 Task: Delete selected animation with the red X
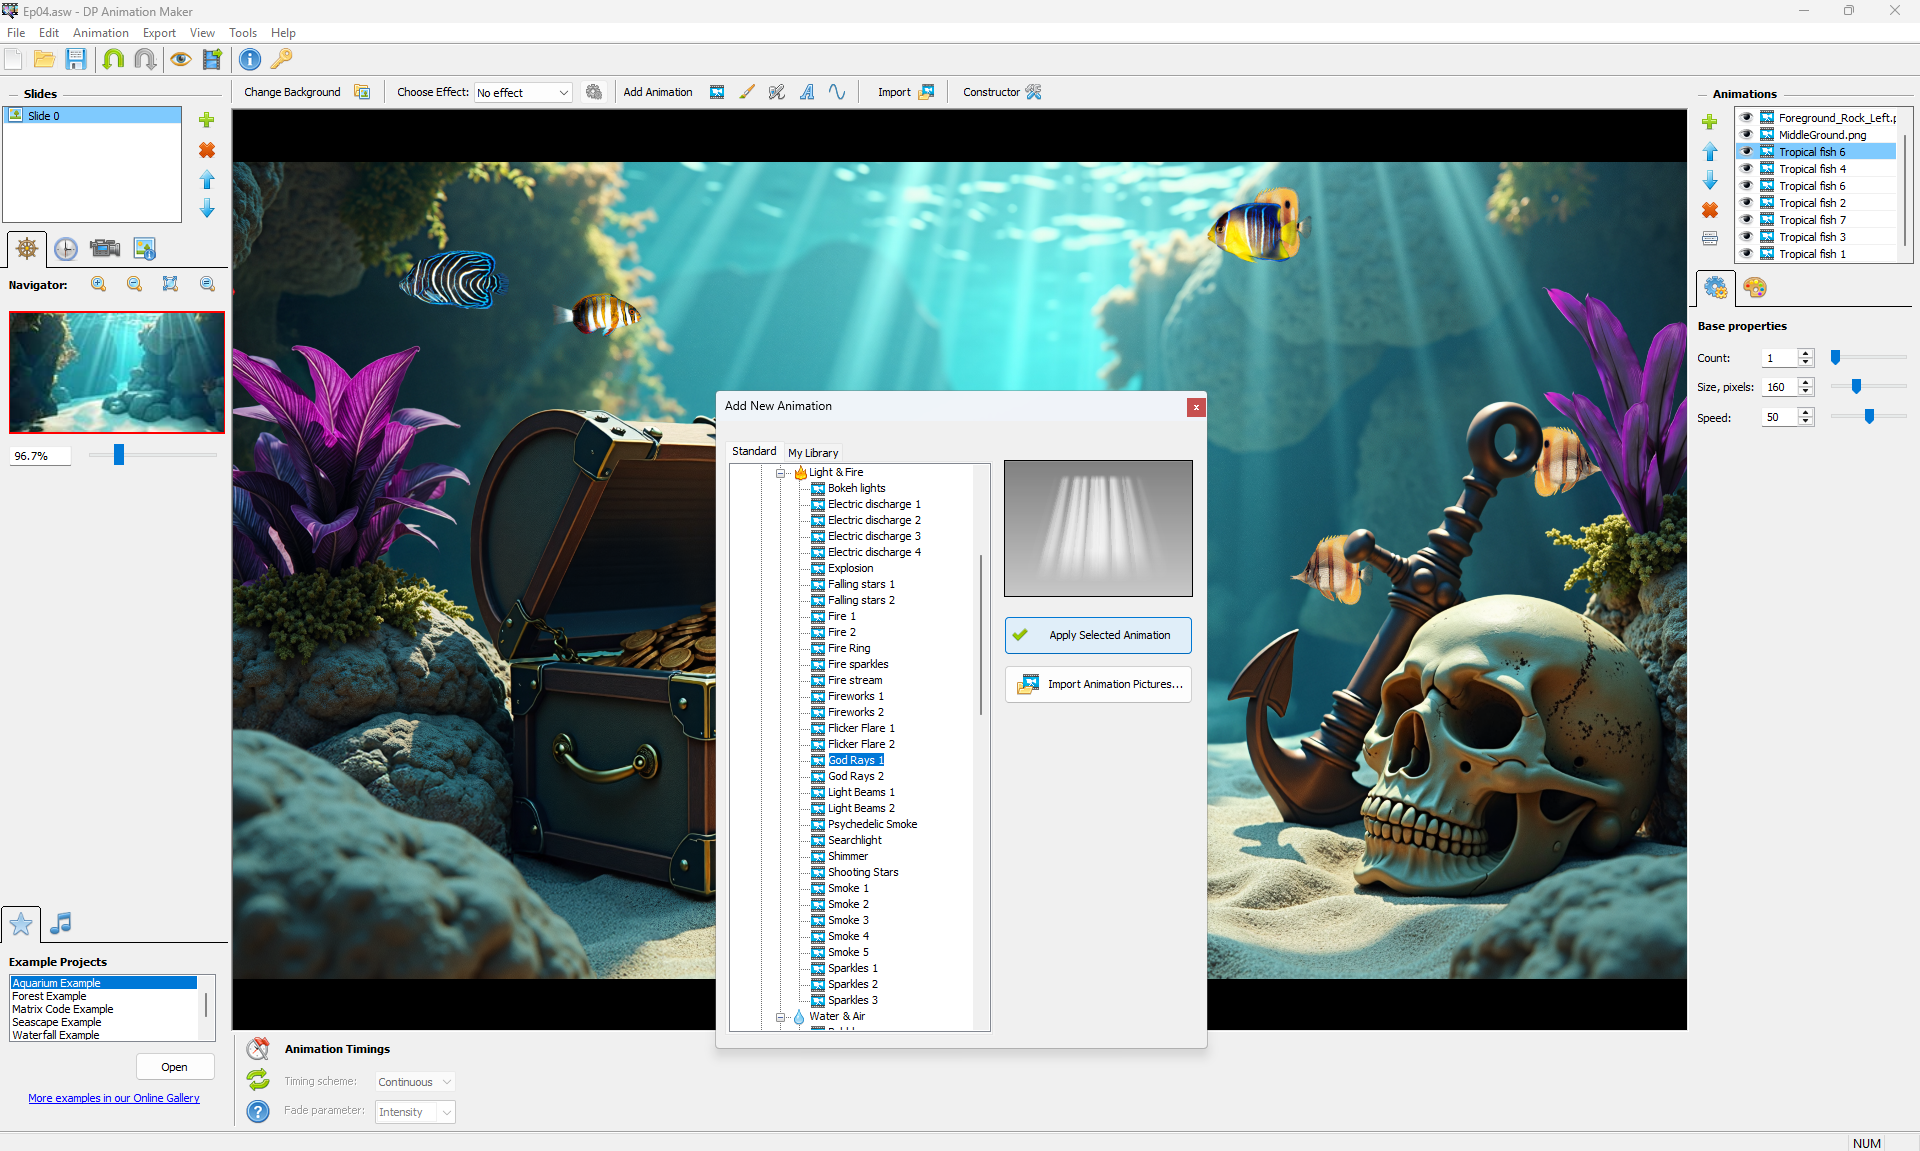pyautogui.click(x=1710, y=210)
